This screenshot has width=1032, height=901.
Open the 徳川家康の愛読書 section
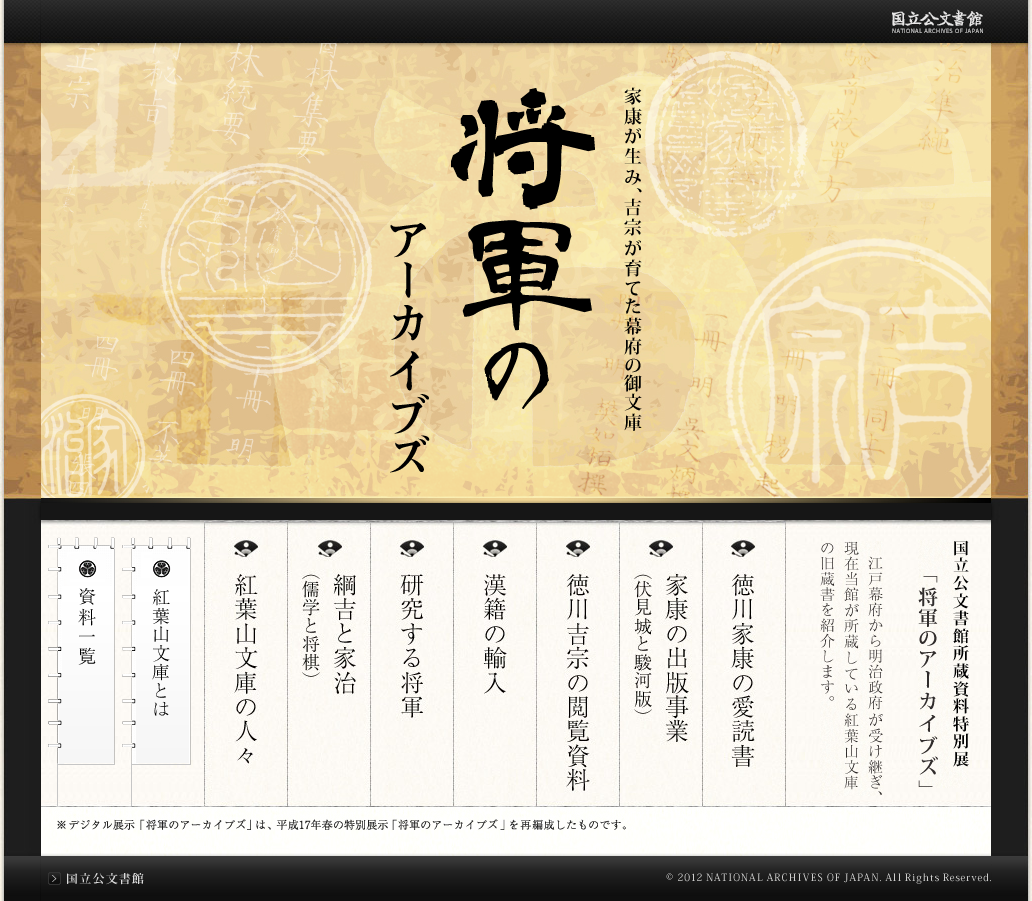pos(743,670)
